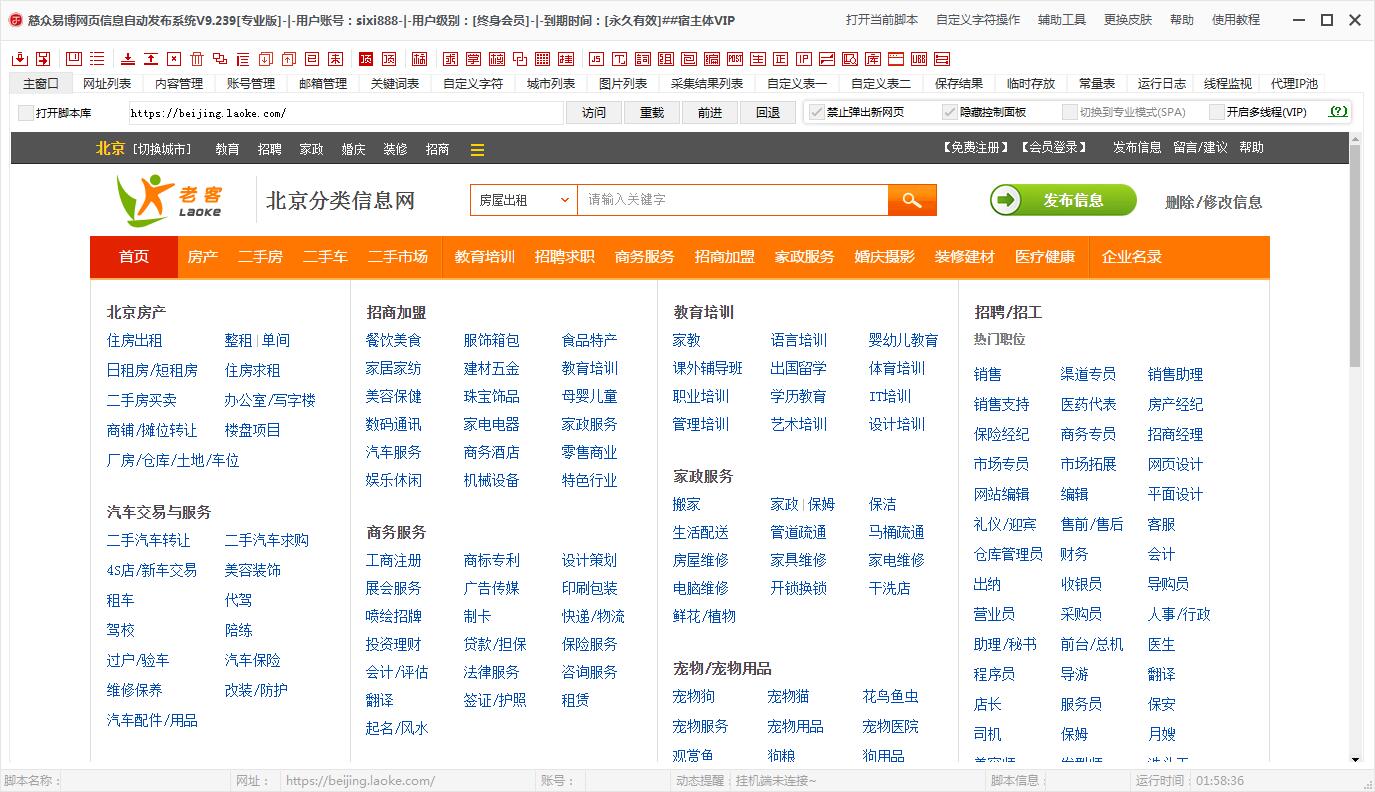Click the vertical scrollbar thumb of the webpage
Image resolution: width=1375 pixels, height=792 pixels.
pyautogui.click(x=1355, y=255)
